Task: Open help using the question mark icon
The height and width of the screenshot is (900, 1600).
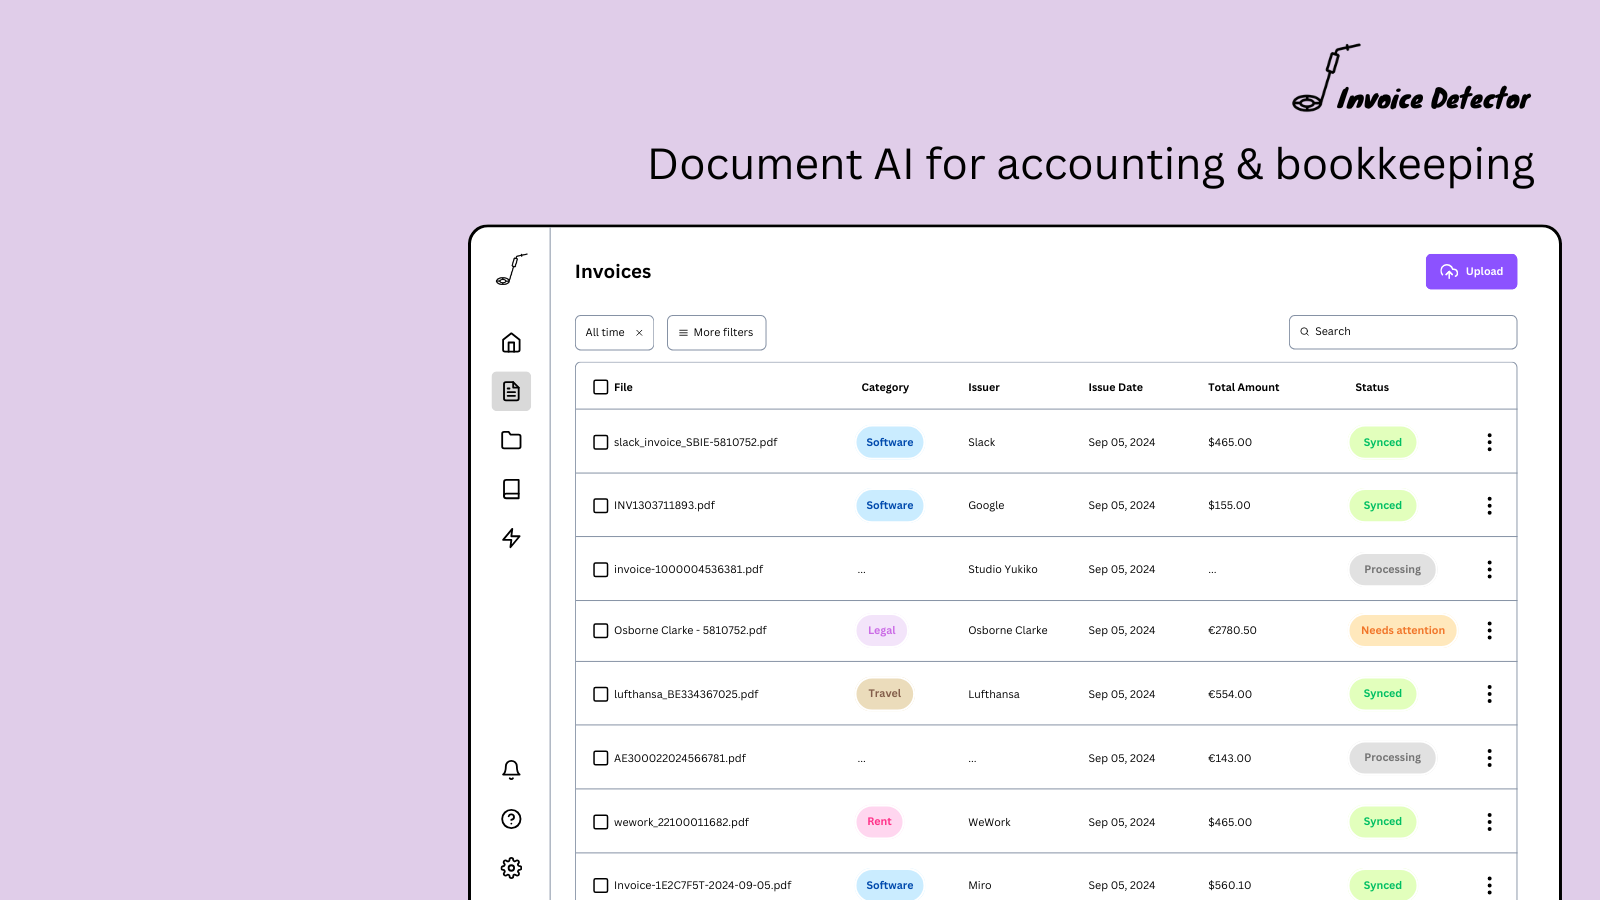Action: pyautogui.click(x=511, y=819)
